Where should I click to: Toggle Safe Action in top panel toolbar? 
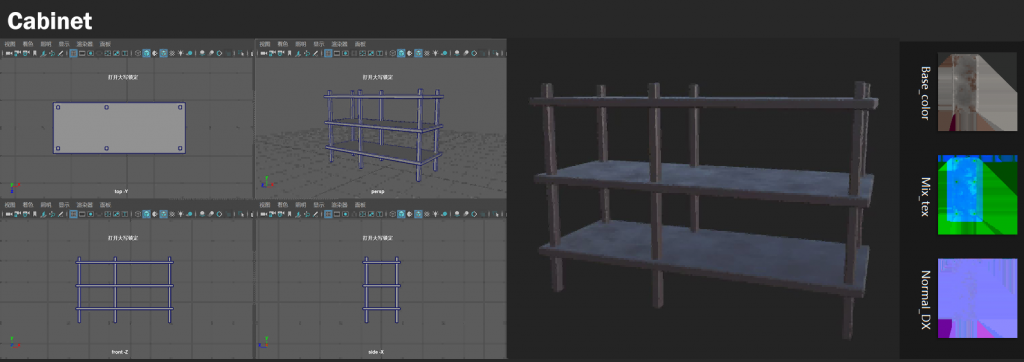116,54
